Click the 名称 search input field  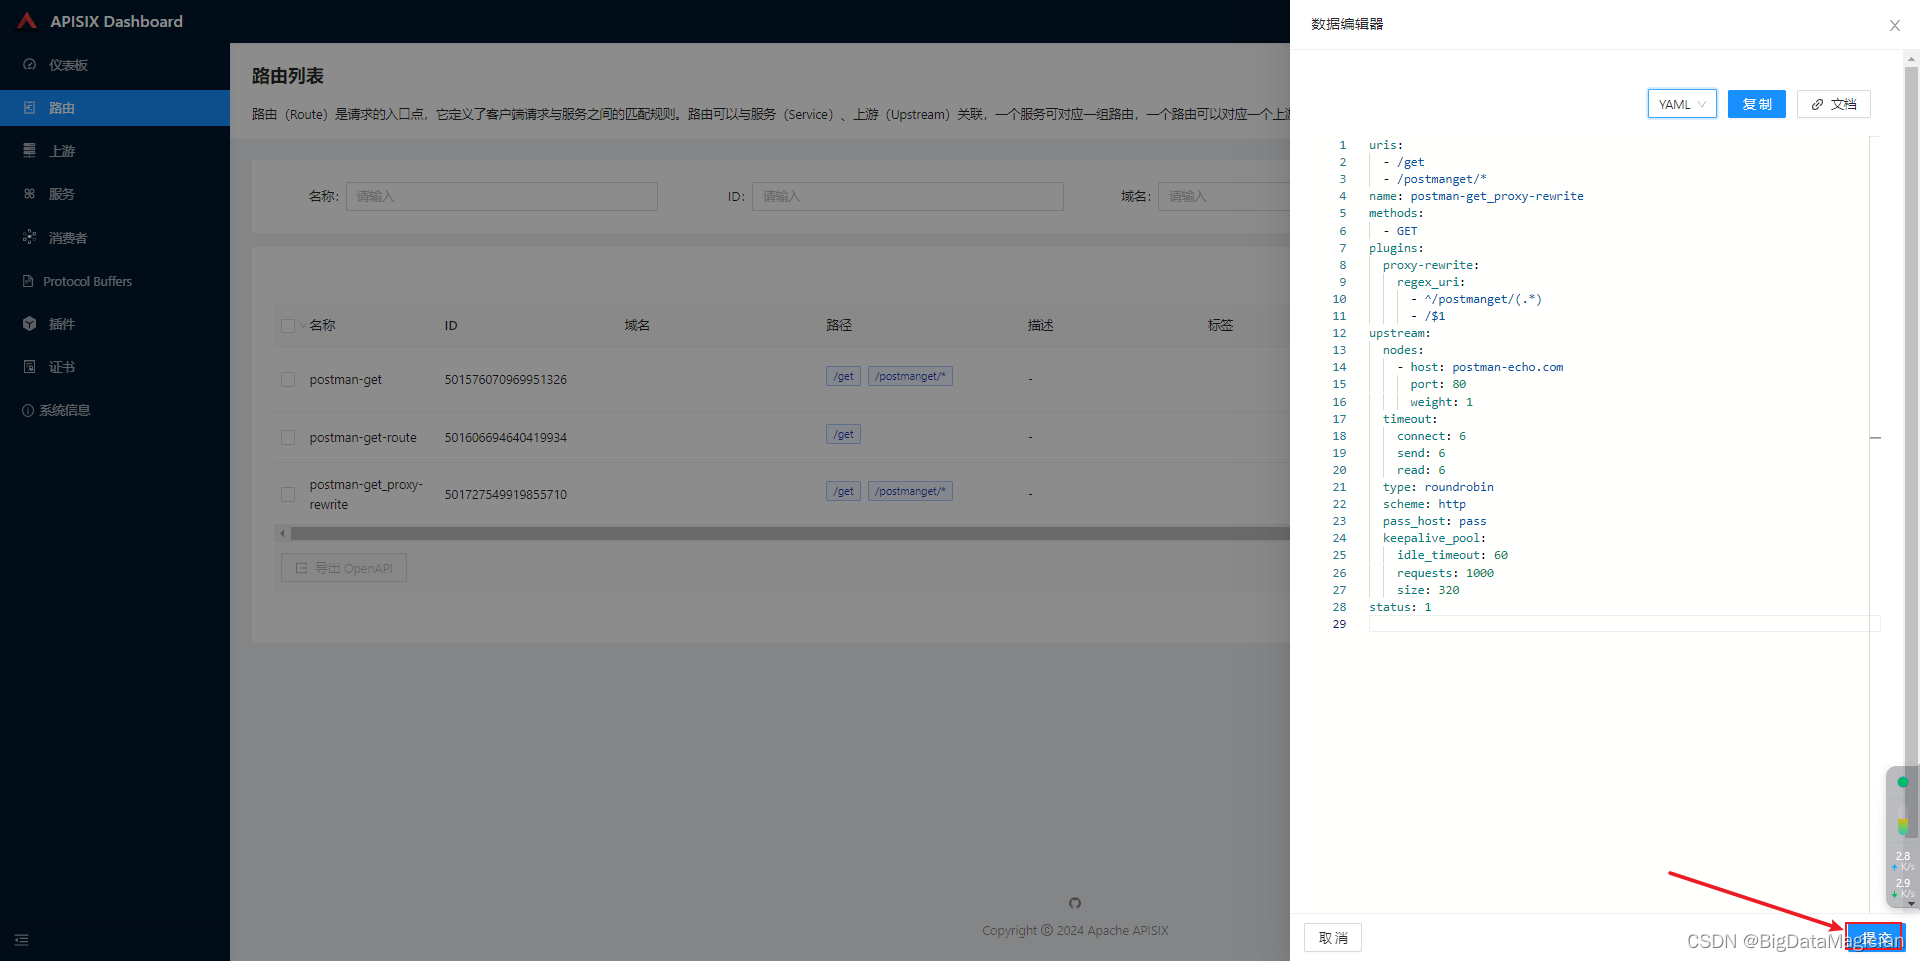(501, 196)
